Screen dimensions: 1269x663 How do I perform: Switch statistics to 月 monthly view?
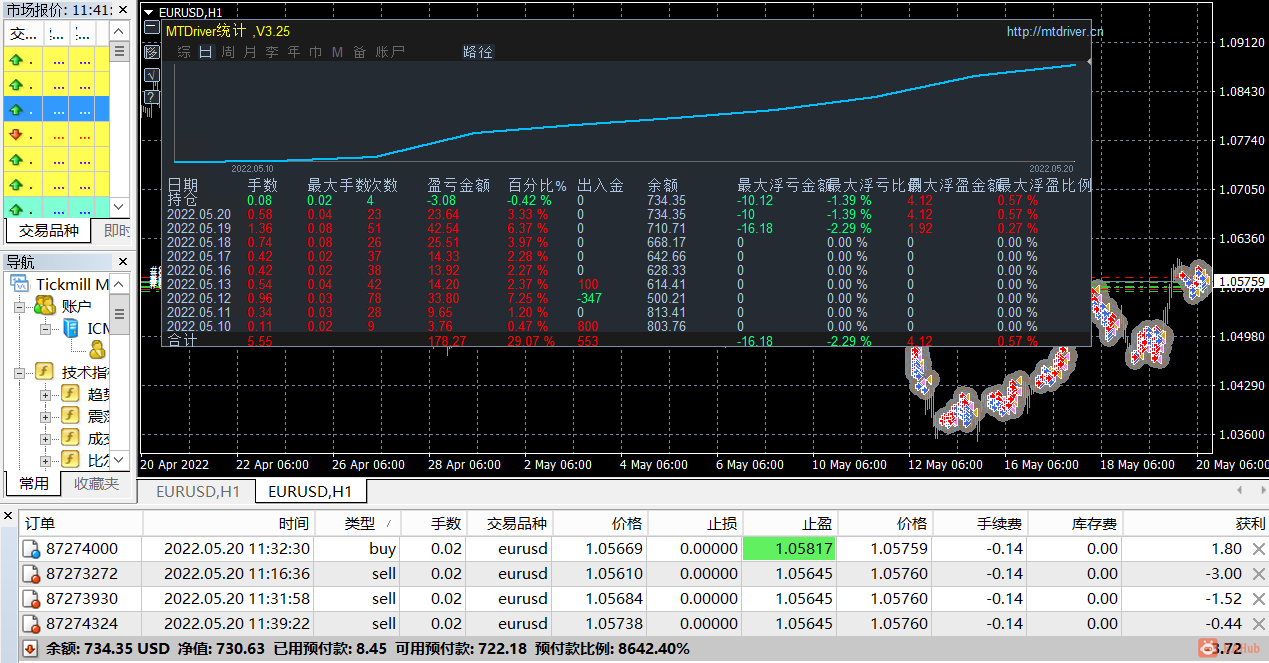pyautogui.click(x=250, y=52)
